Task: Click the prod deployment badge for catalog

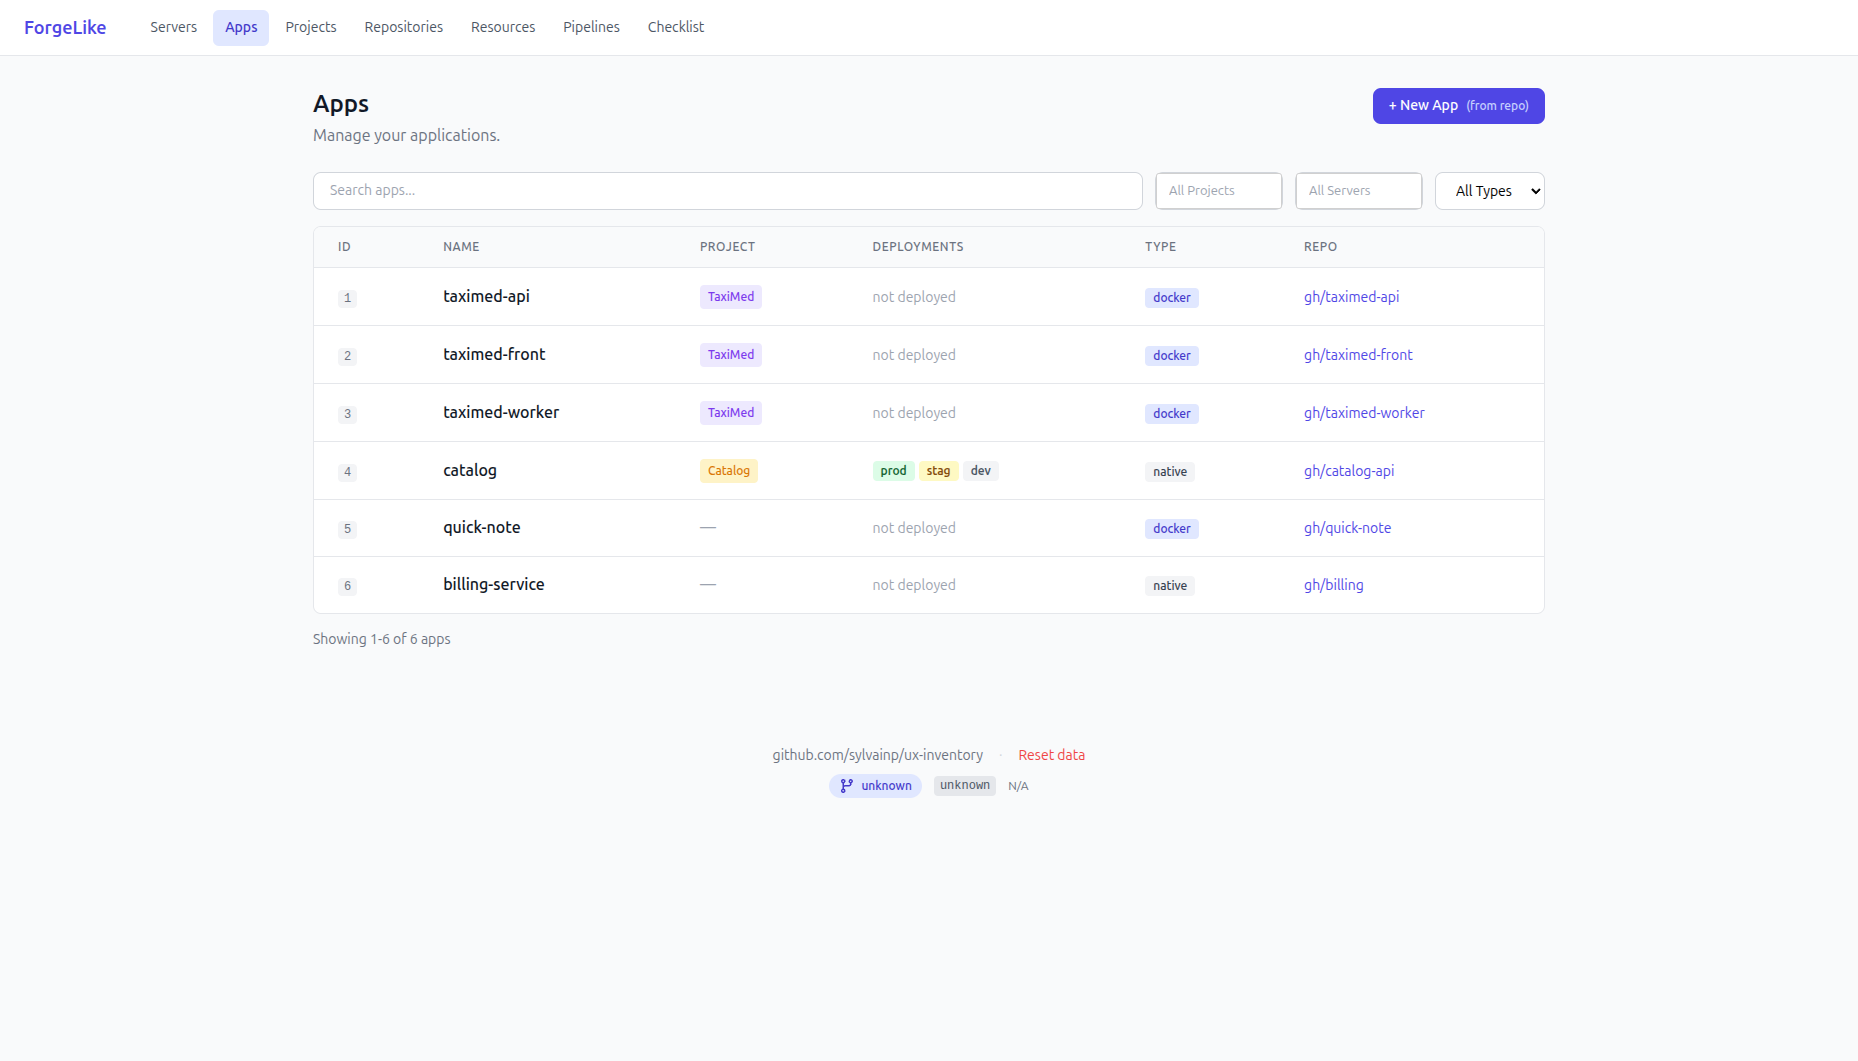Action: point(893,471)
